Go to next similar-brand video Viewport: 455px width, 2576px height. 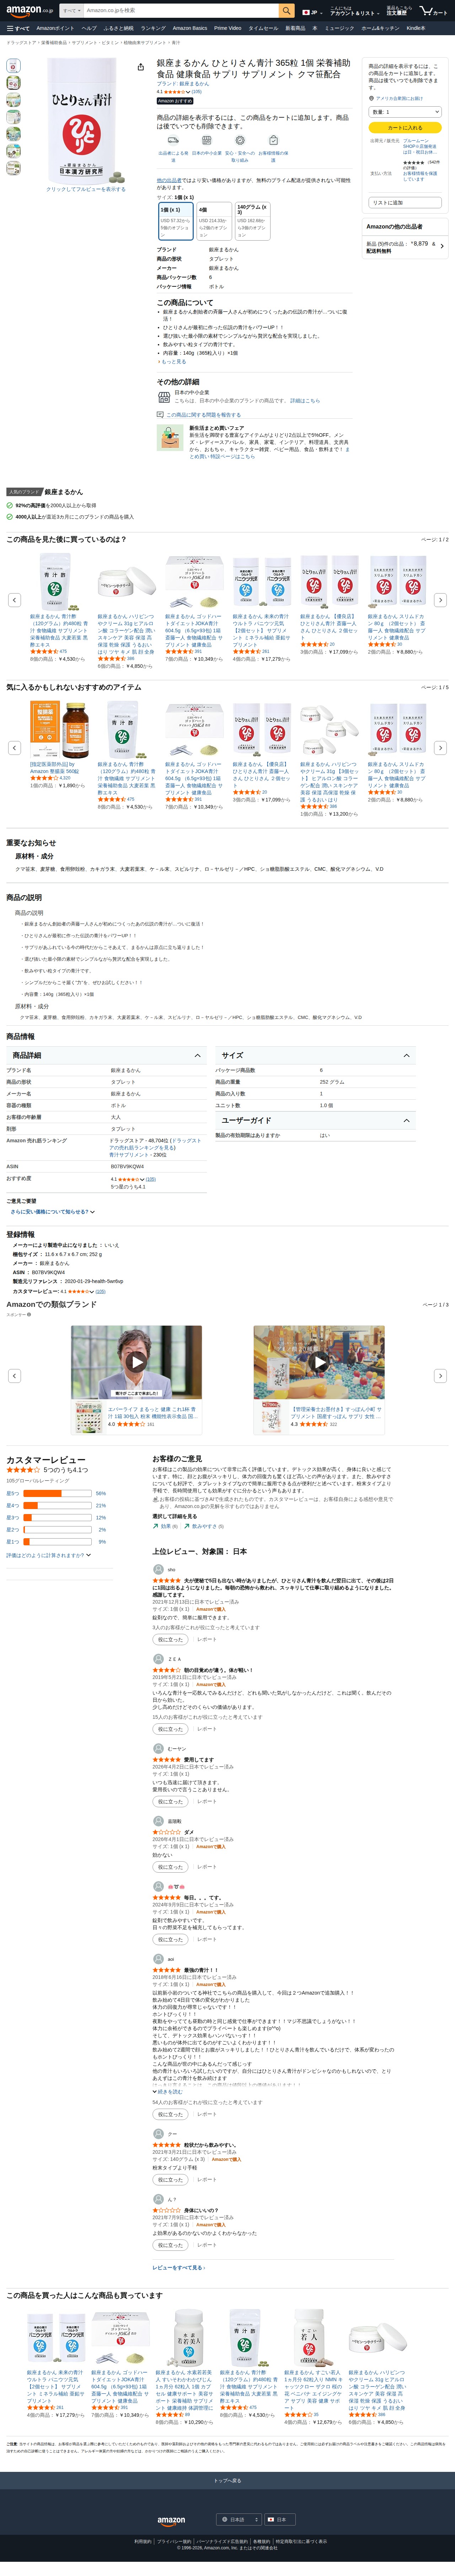coord(440,1376)
